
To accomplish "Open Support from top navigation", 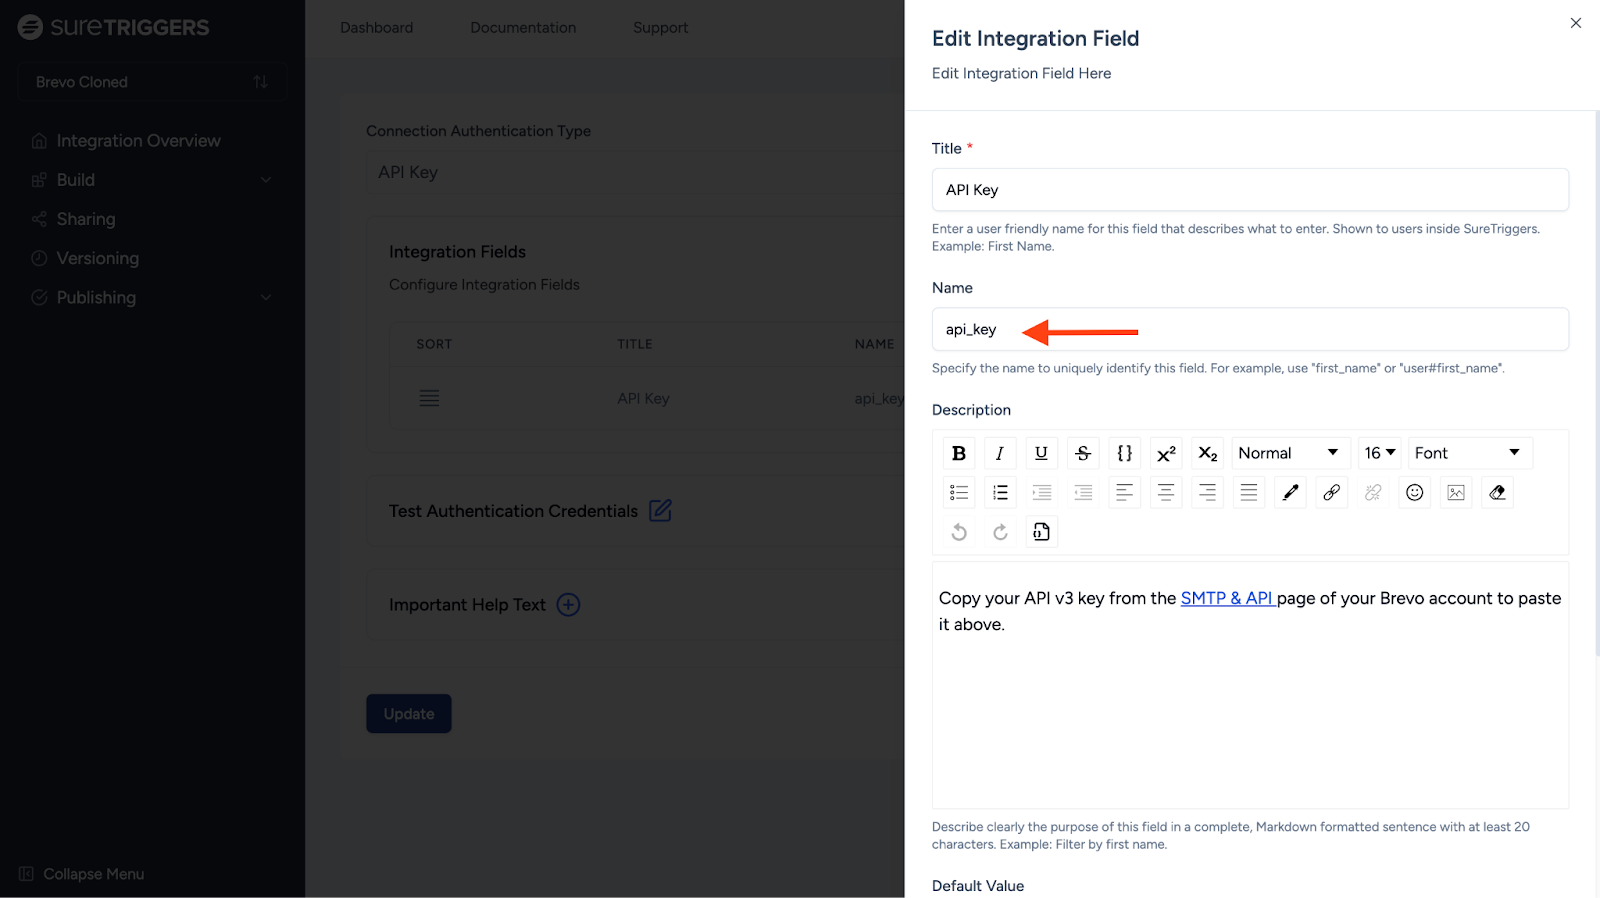I will (x=660, y=27).
